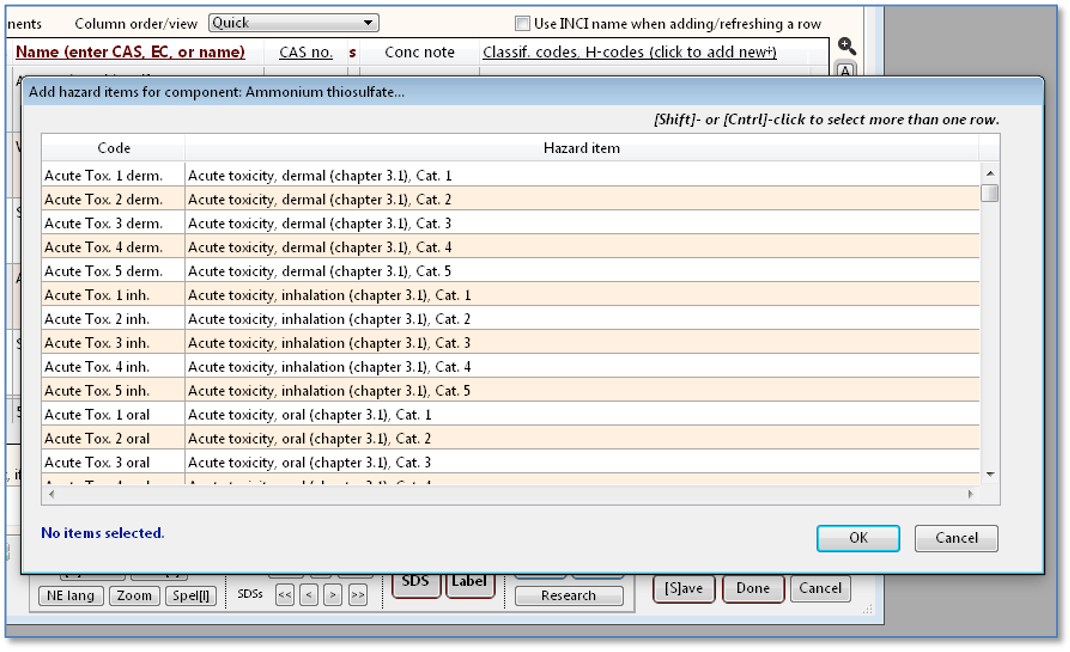Screen dimensions: 1070x652
Task: Click the Hazard item column header
Action: [x=581, y=148]
